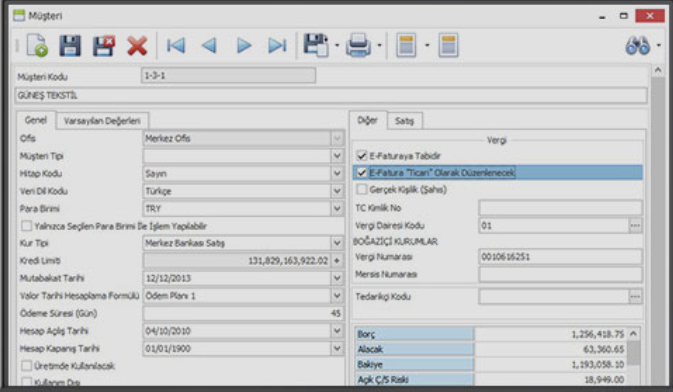
Task: Click balance table scrollbar up arrow
Action: pyautogui.click(x=634, y=334)
